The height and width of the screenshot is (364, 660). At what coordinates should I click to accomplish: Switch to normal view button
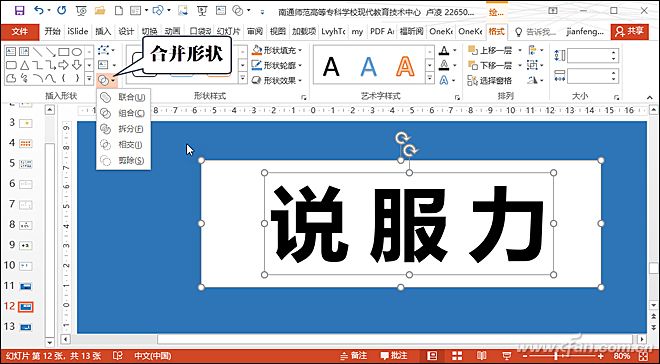pyautogui.click(x=432, y=355)
